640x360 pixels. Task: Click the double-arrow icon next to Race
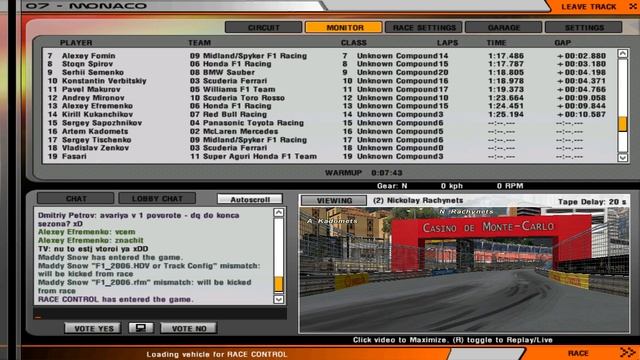point(627,352)
